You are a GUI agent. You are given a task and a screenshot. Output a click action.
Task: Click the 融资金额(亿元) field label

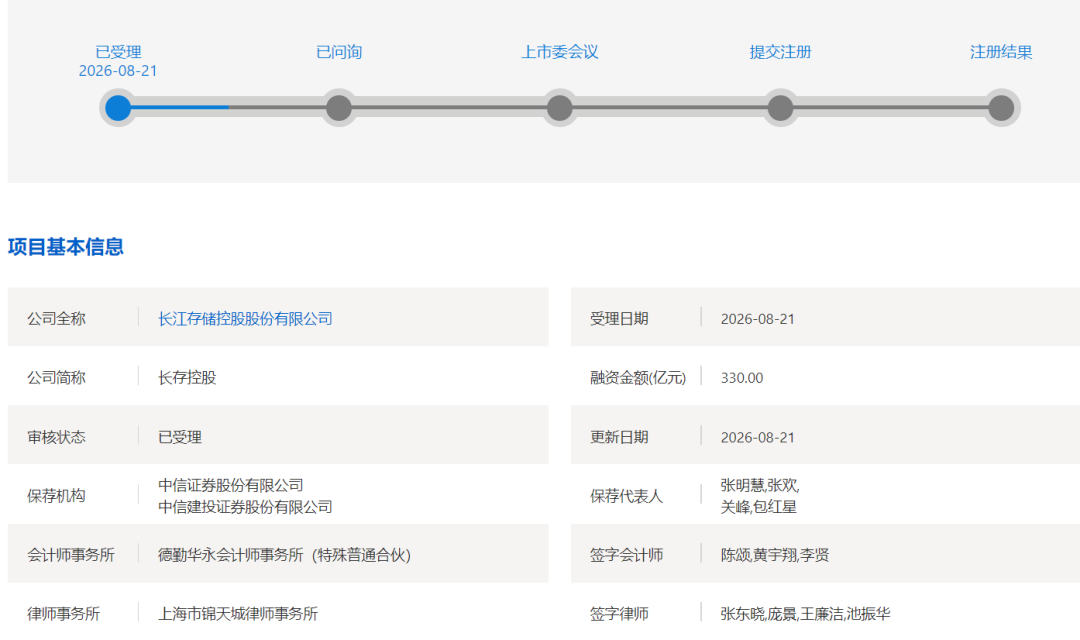click(638, 378)
